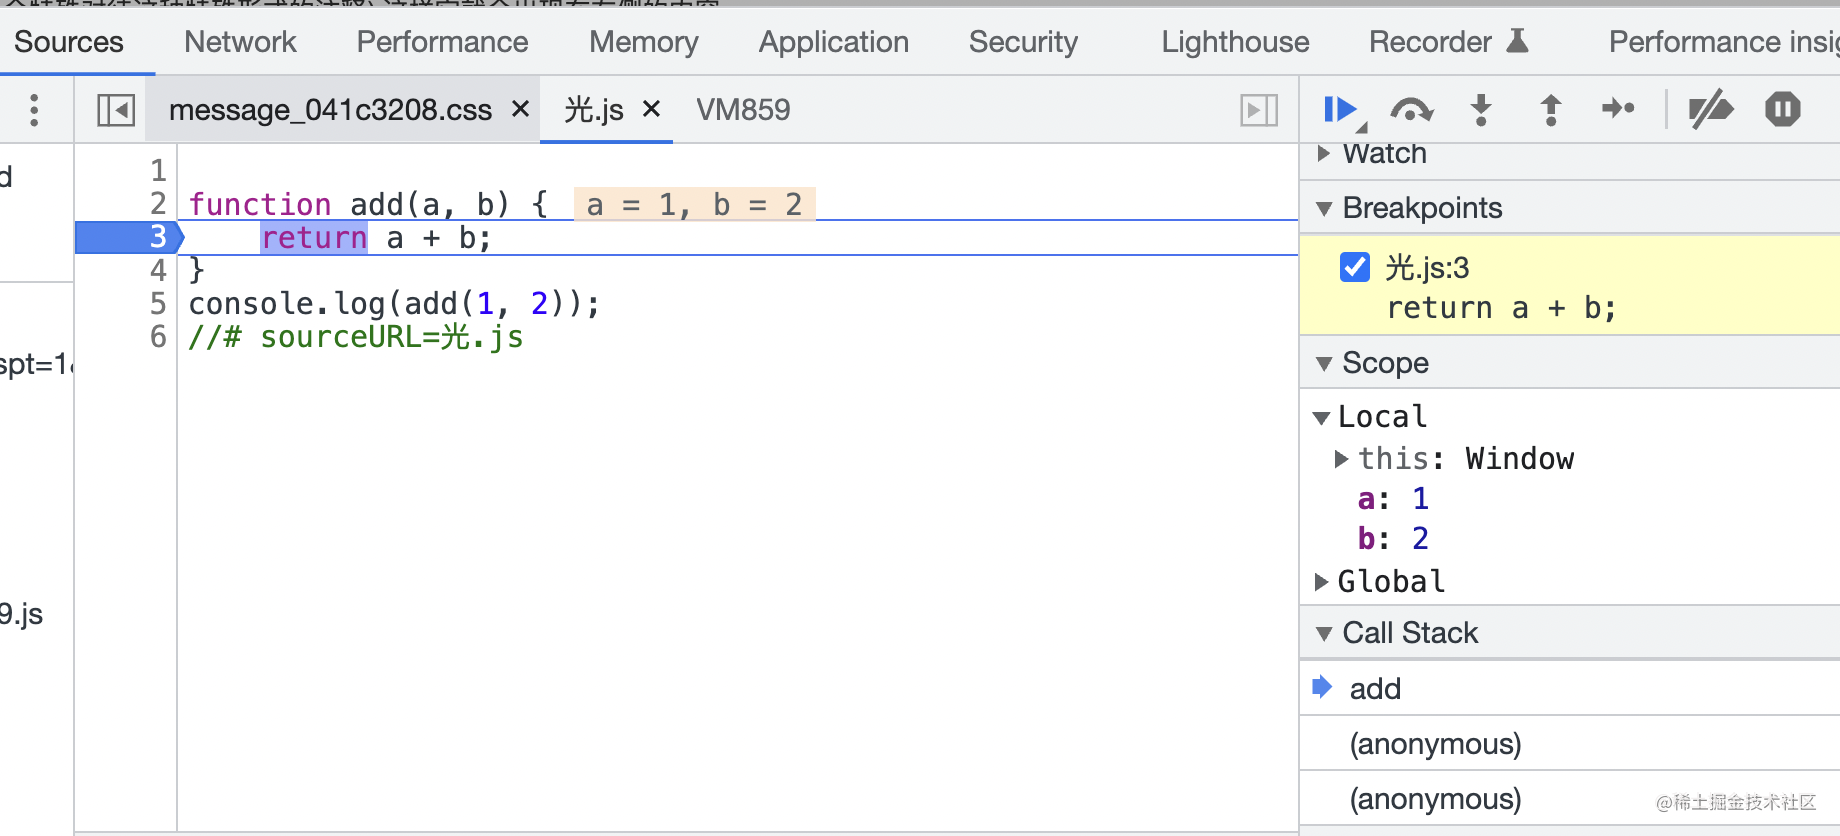Toggle pause on exceptions
The image size is (1840, 836).
[1782, 109]
